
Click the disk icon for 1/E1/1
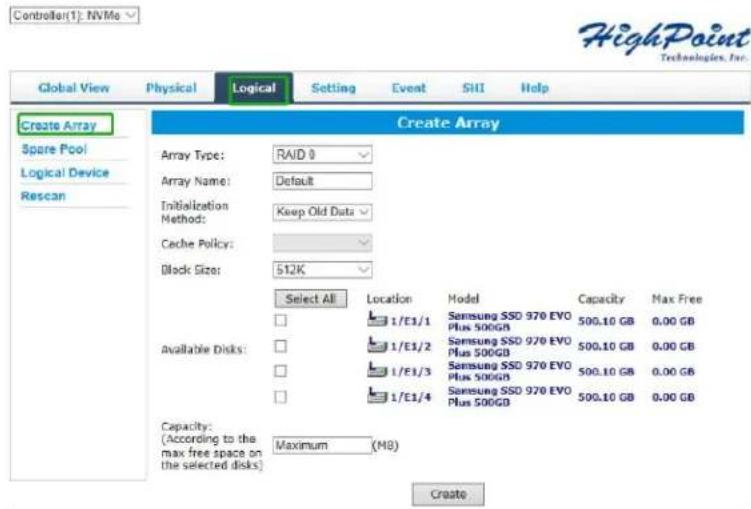pos(377,319)
